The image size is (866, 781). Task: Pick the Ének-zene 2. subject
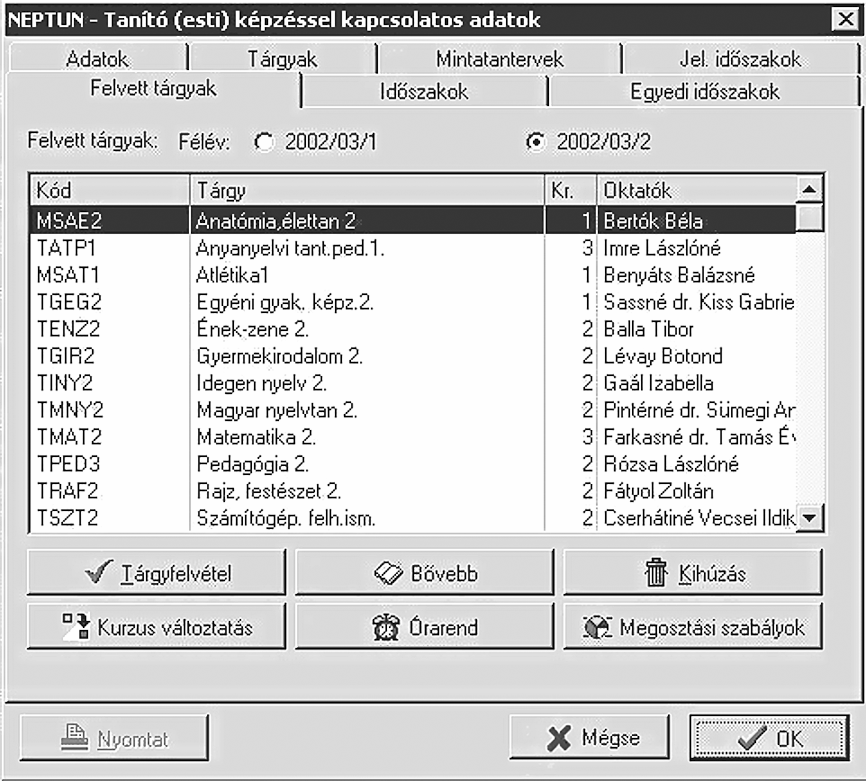tap(252, 329)
